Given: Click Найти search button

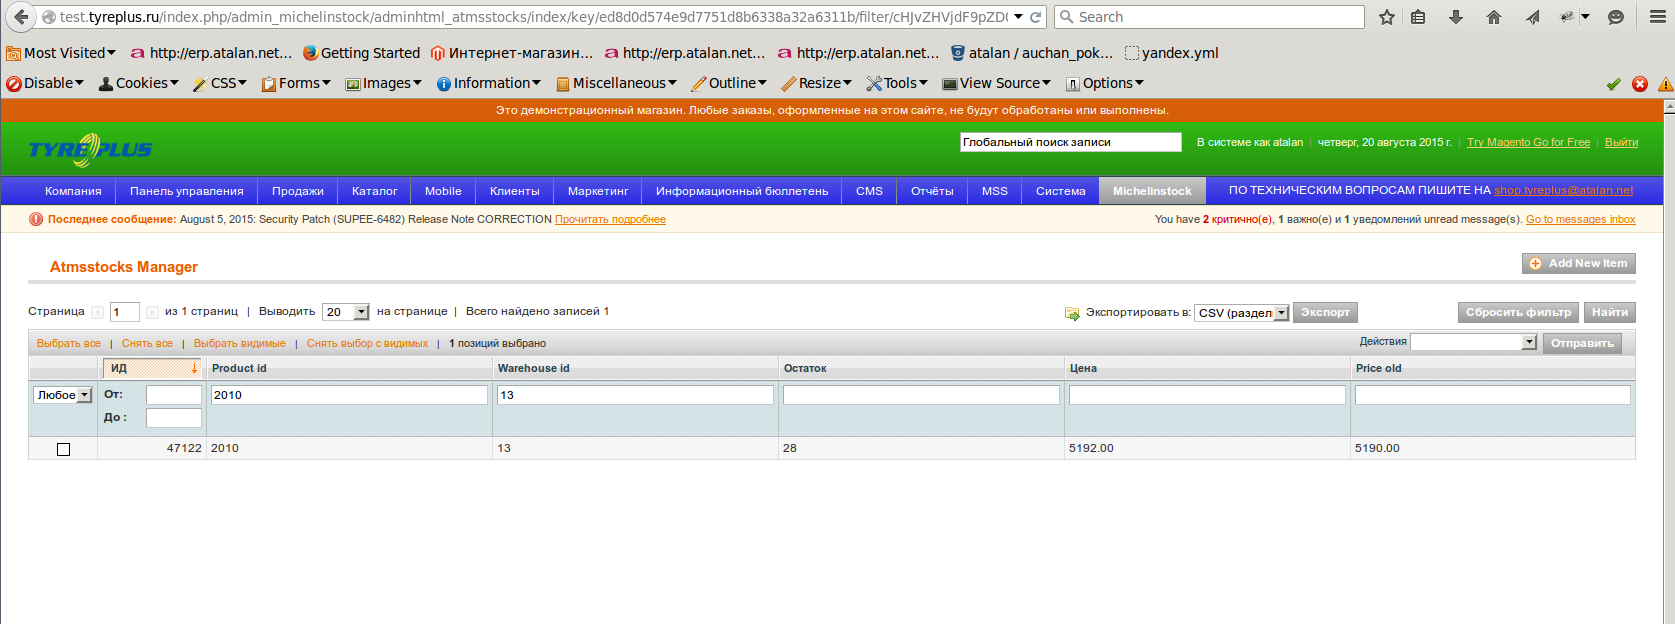Looking at the screenshot, I should coord(1610,312).
